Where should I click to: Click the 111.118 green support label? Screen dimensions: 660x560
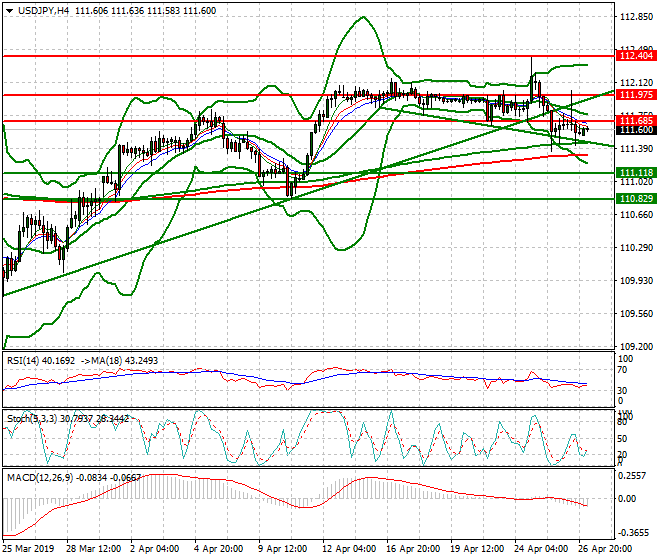[636, 173]
